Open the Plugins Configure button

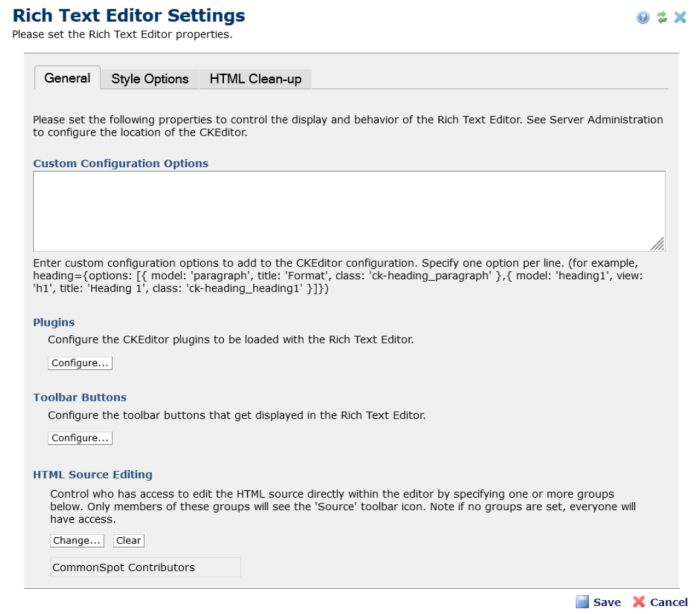point(80,363)
